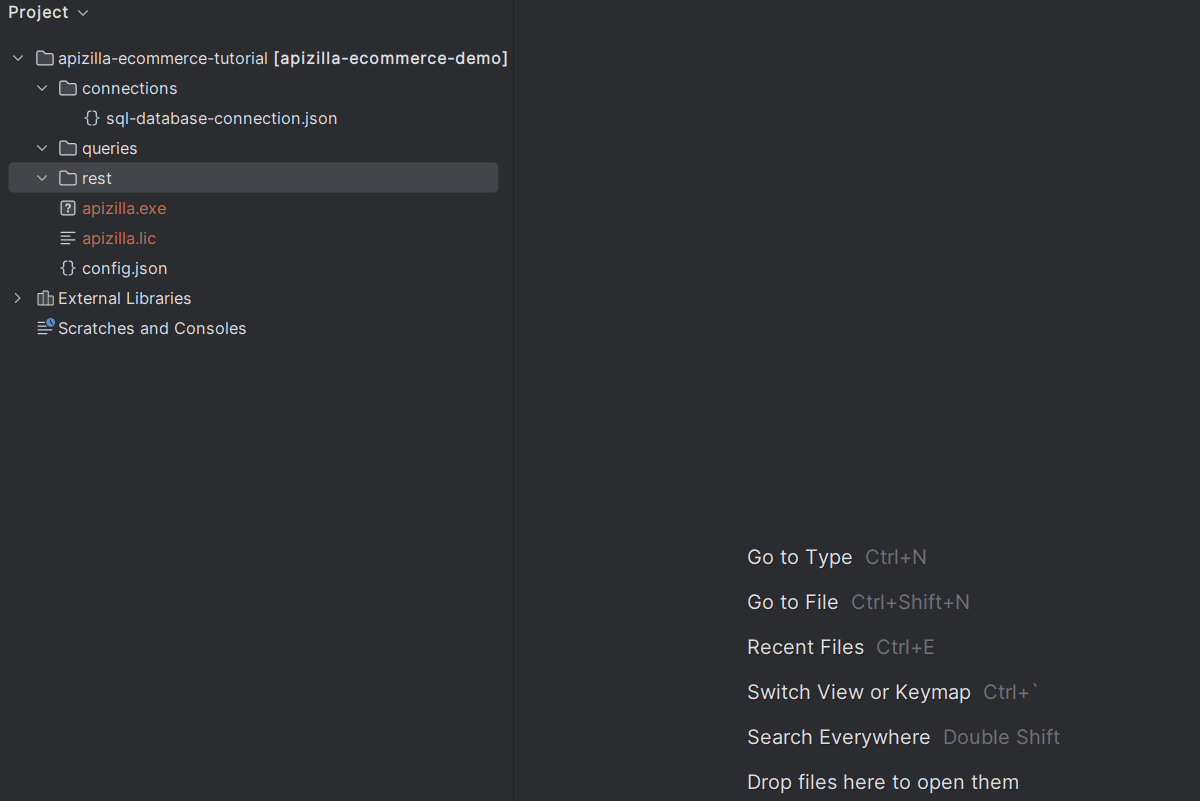This screenshot has width=1200, height=801.
Task: Collapse the rest folder chevron
Action: click(x=42, y=178)
